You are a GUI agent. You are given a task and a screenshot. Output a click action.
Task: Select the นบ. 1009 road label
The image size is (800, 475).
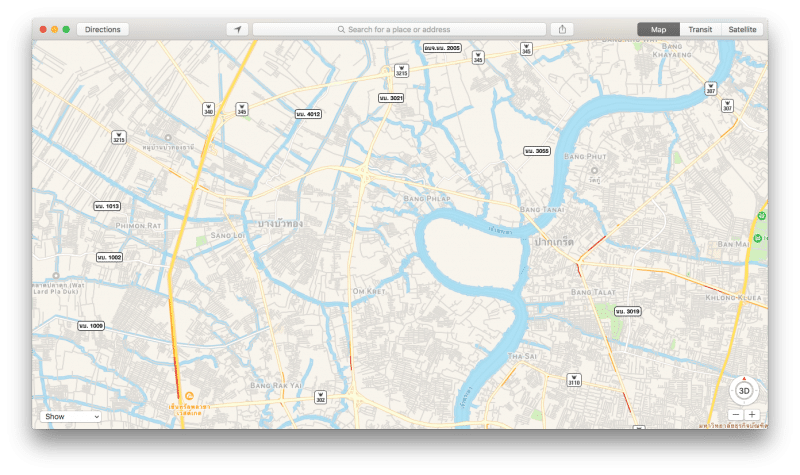[x=91, y=326]
